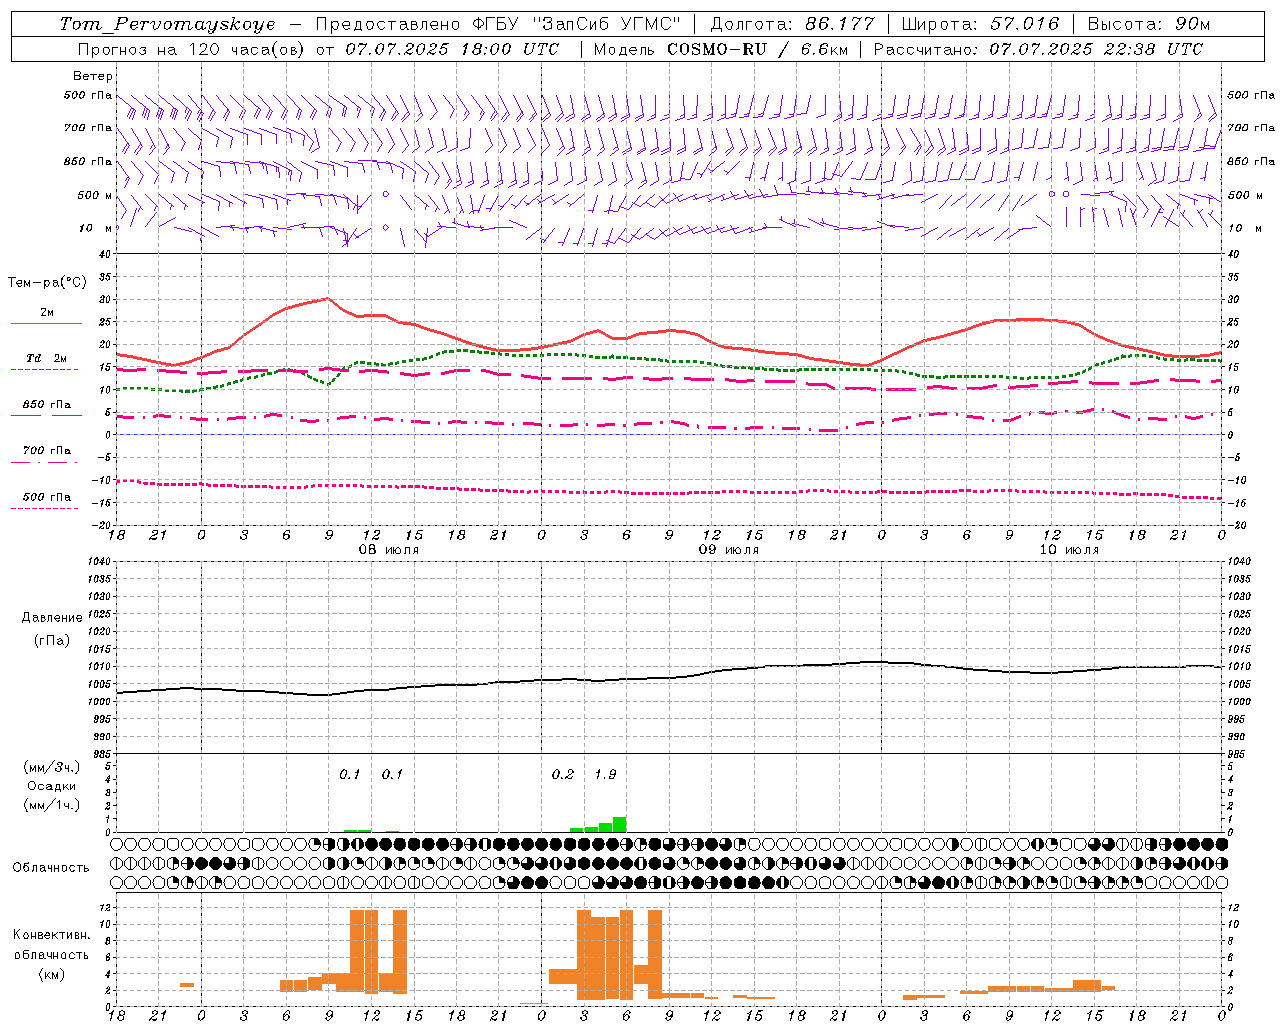Click the 'Осадки' precipitation label
The width and height of the screenshot is (1280, 1024).
coord(52,786)
